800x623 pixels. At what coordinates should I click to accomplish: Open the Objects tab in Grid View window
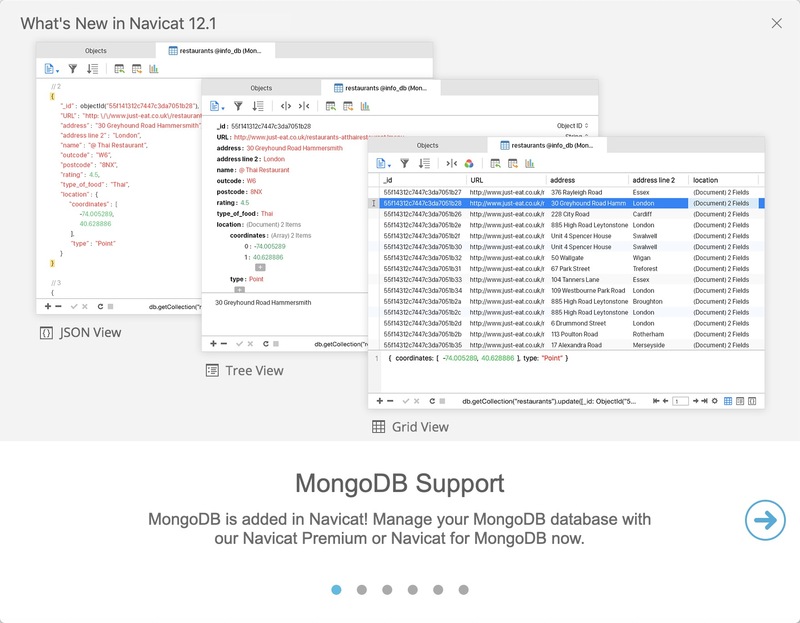(x=428, y=145)
